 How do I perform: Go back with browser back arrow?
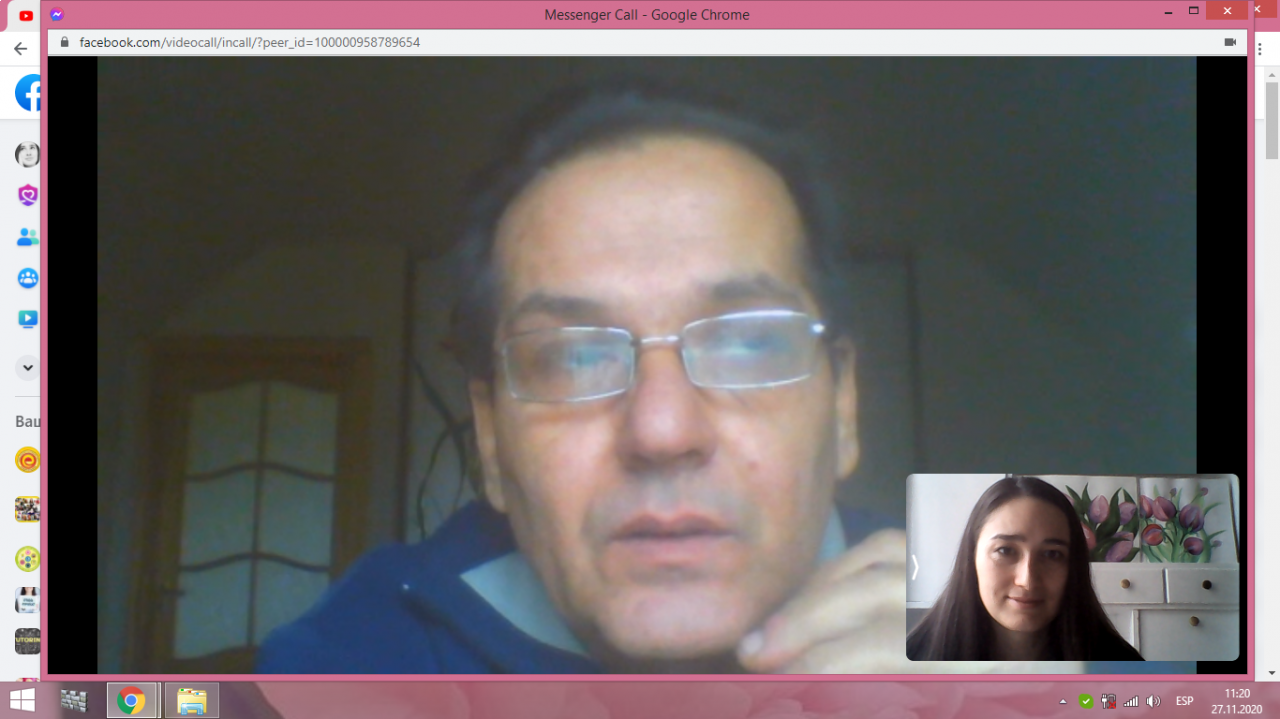click(20, 48)
